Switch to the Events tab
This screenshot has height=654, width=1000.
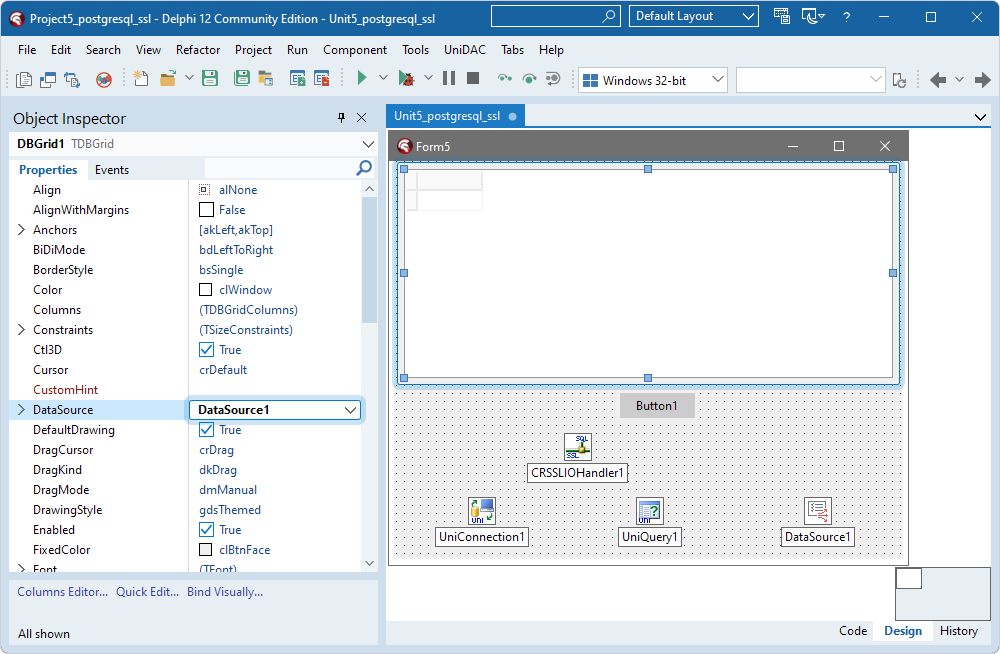click(112, 170)
